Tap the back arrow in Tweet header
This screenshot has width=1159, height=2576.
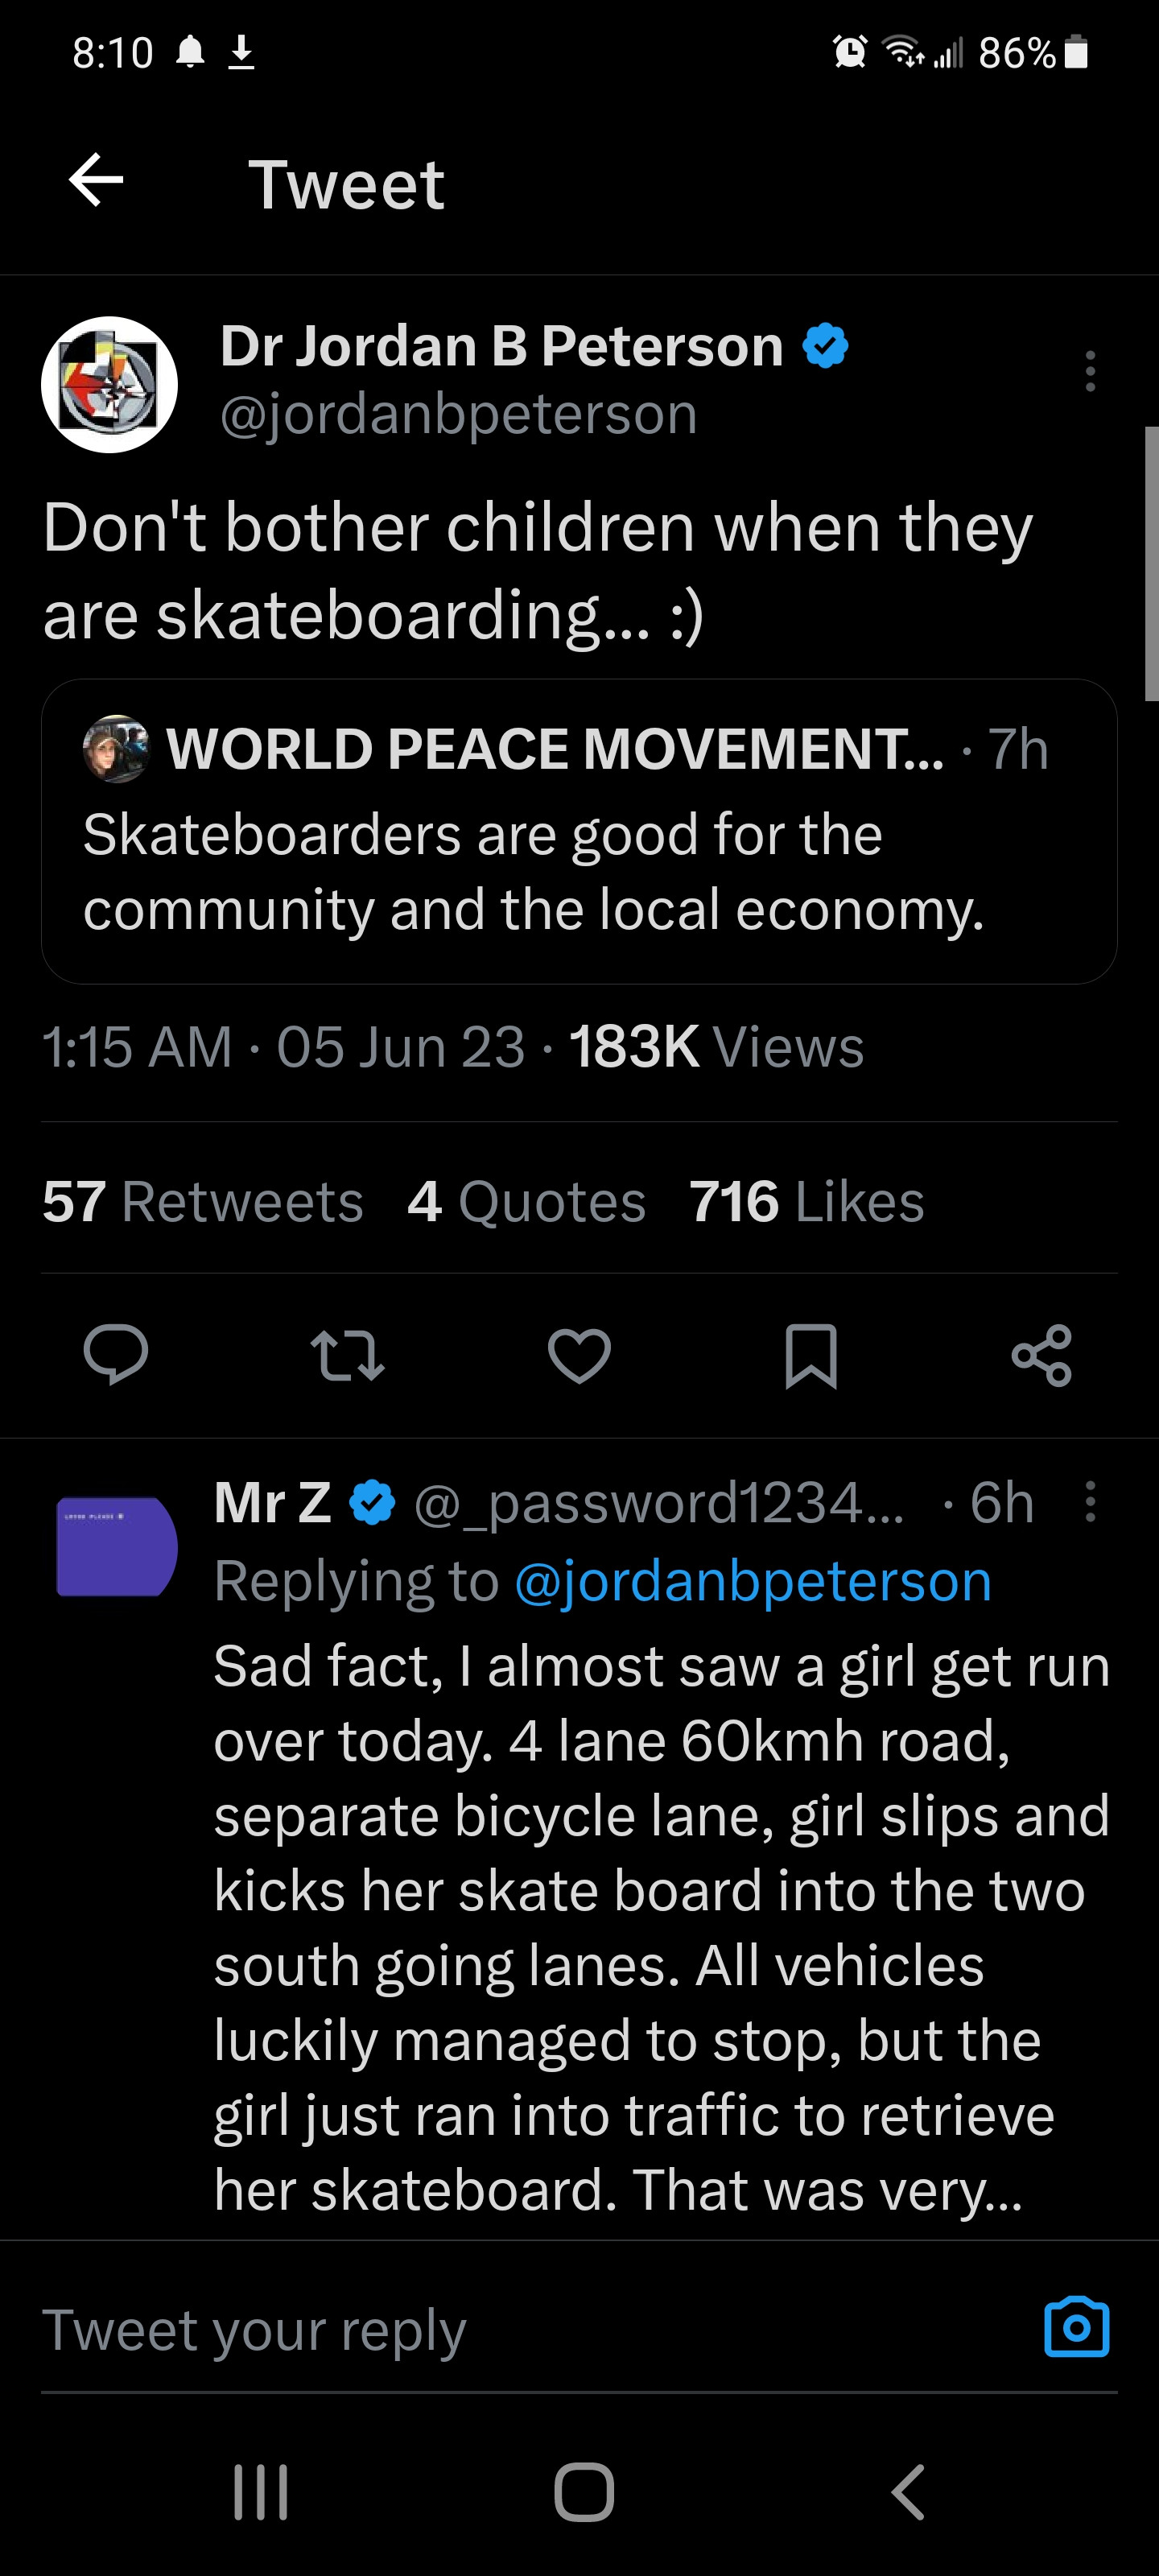click(96, 181)
